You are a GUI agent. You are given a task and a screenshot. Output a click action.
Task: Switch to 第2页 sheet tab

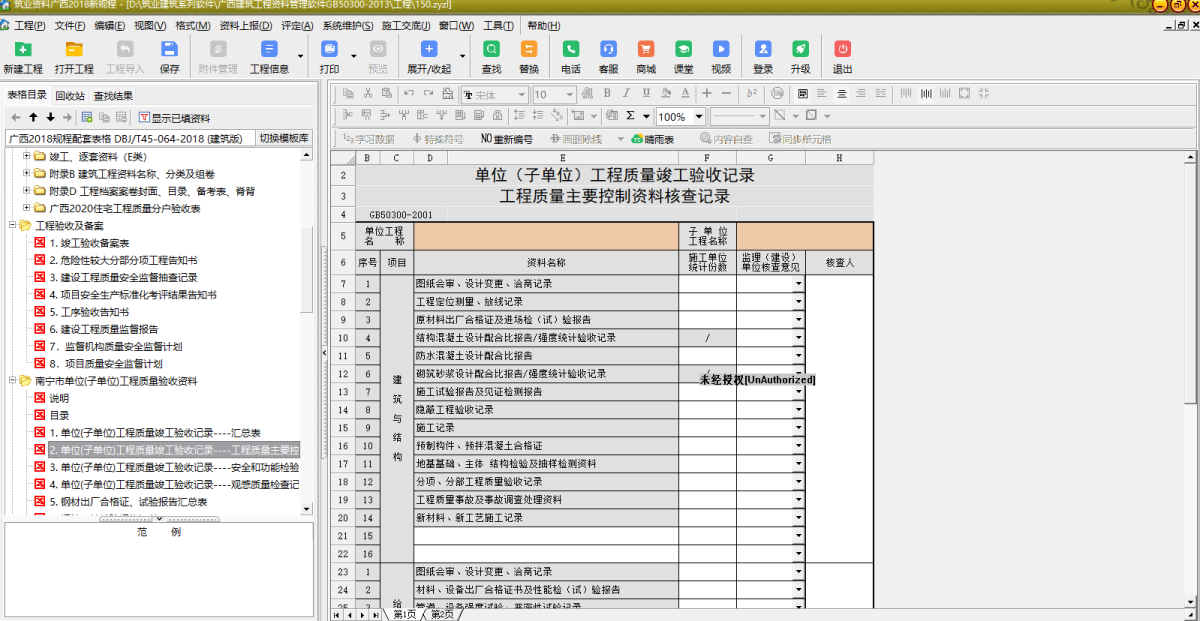[441, 614]
